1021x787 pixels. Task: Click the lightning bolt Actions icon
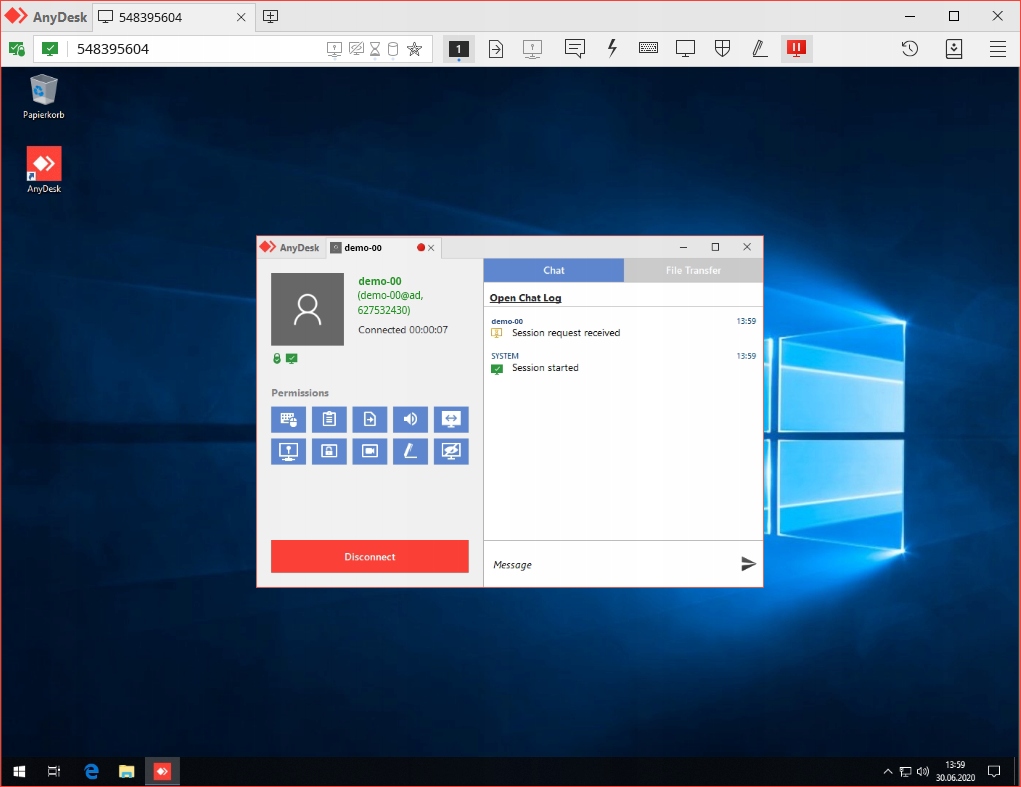612,48
